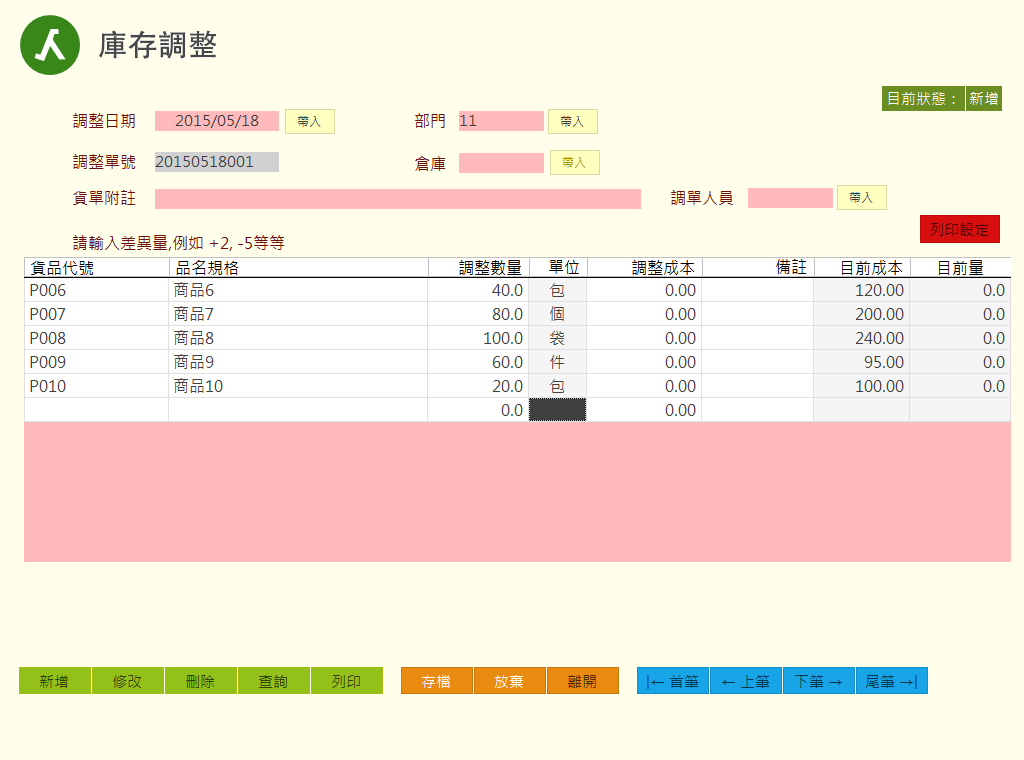Image resolution: width=1024 pixels, height=760 pixels.
Task: Jump to last record with 尾筆
Action: point(891,681)
